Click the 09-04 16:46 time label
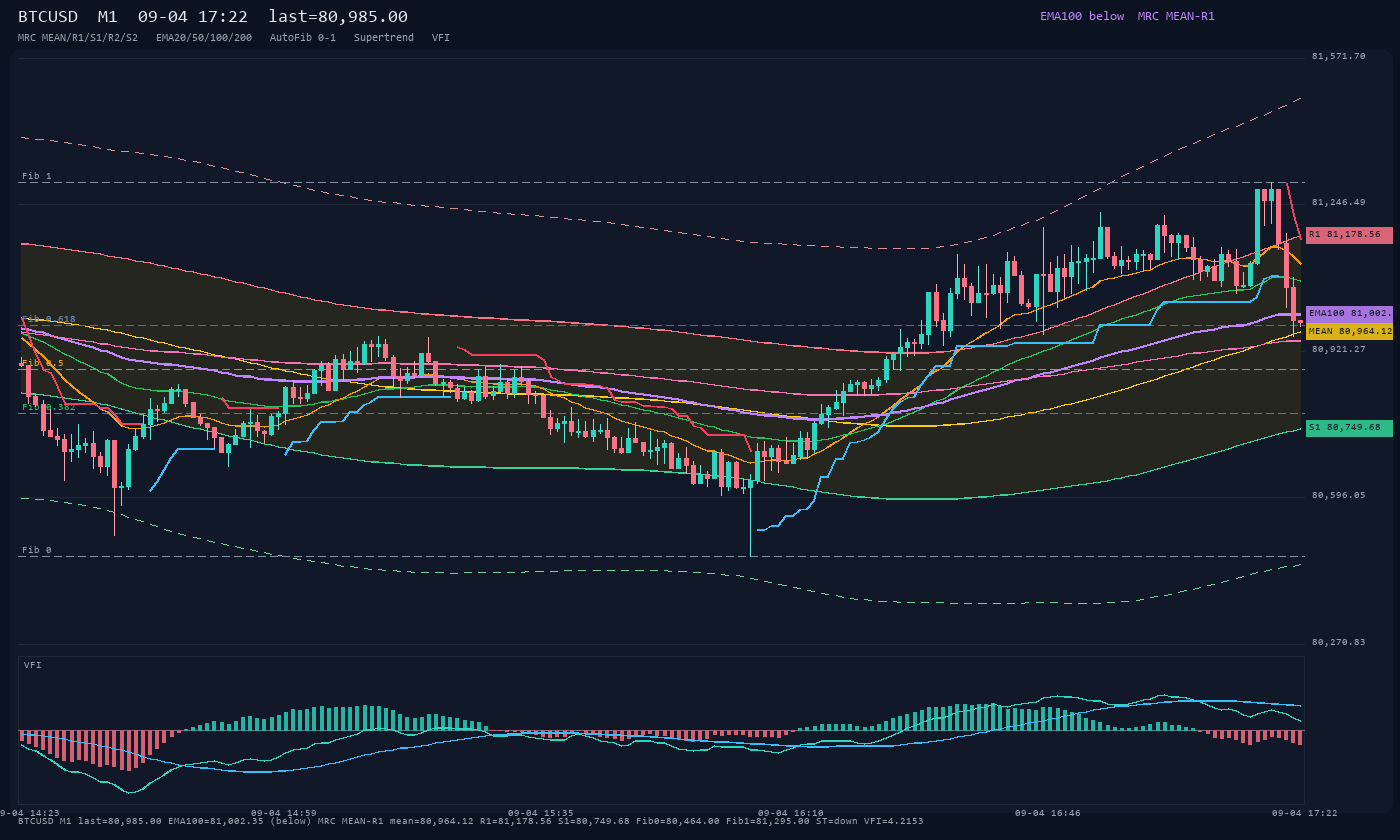 pyautogui.click(x=1047, y=813)
